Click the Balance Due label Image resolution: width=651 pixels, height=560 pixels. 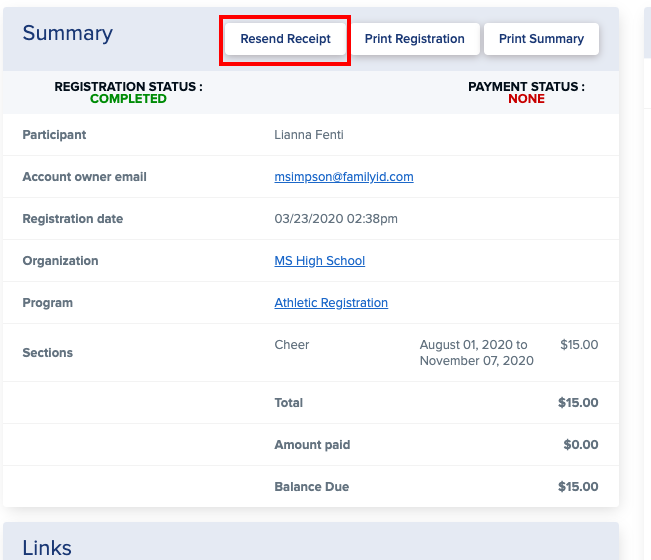(x=312, y=487)
